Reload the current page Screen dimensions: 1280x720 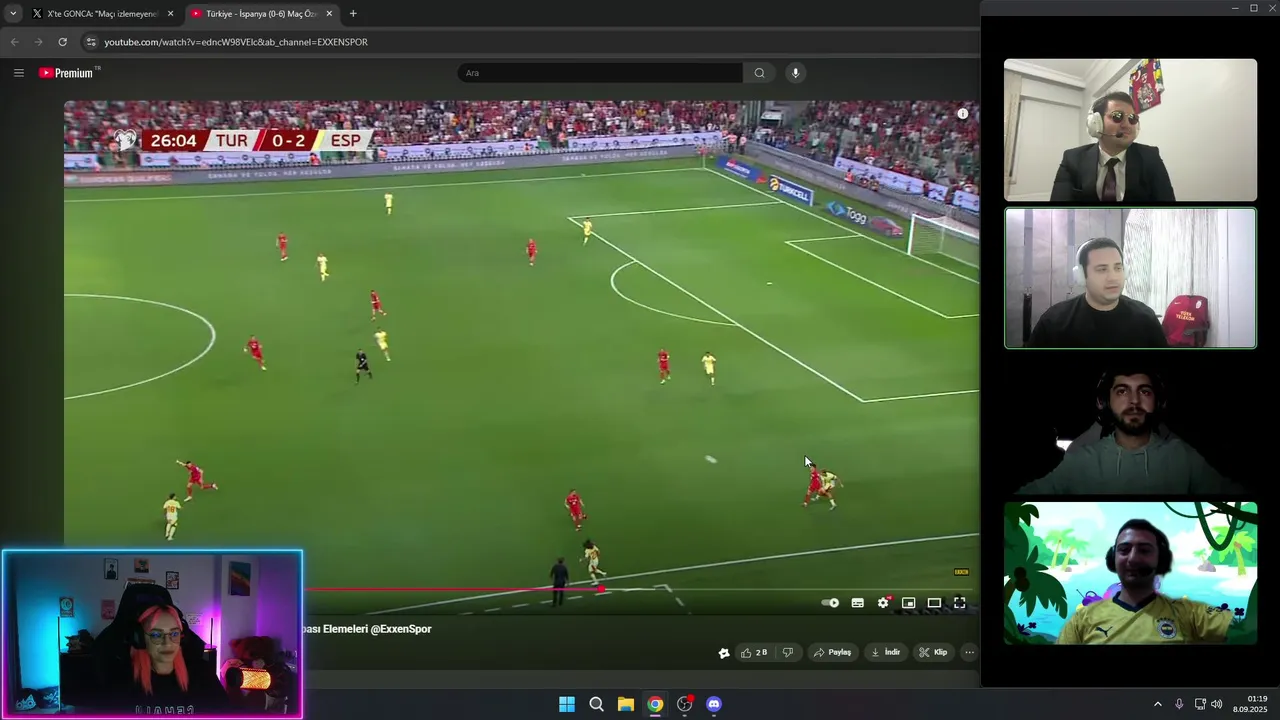click(x=62, y=42)
